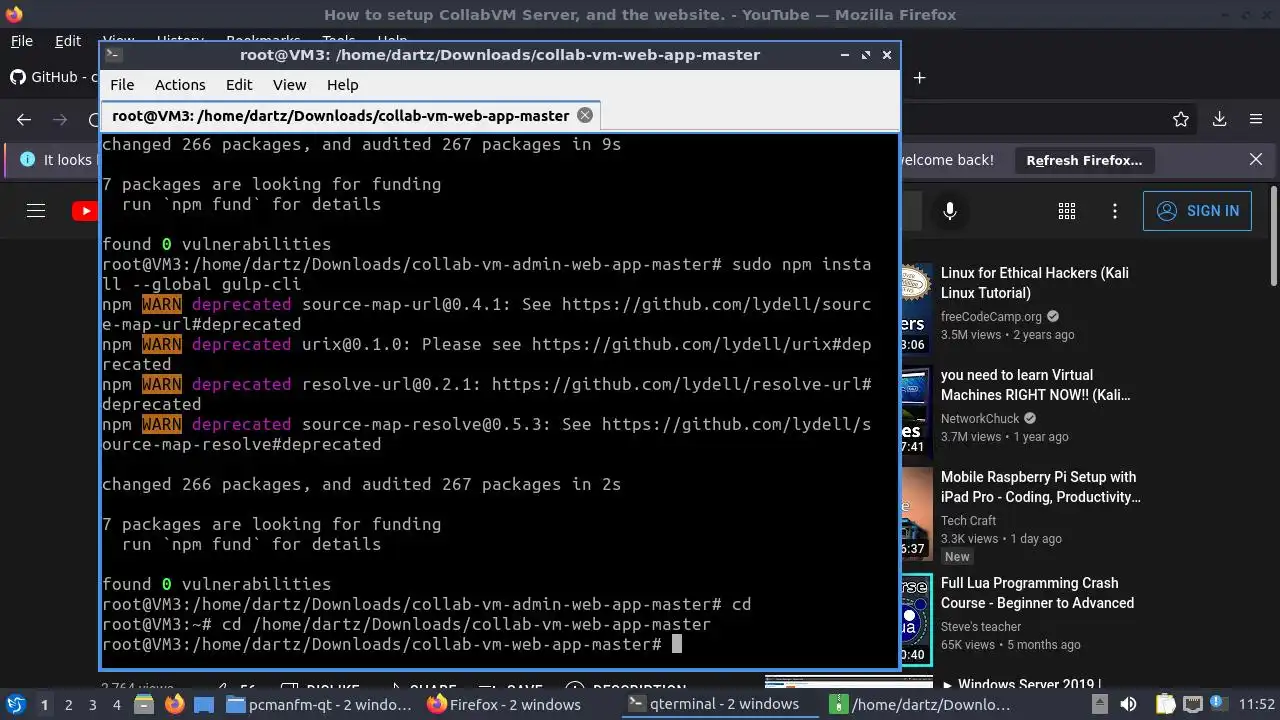Open the qterminal Edit menu
The width and height of the screenshot is (1280, 720).
(239, 85)
